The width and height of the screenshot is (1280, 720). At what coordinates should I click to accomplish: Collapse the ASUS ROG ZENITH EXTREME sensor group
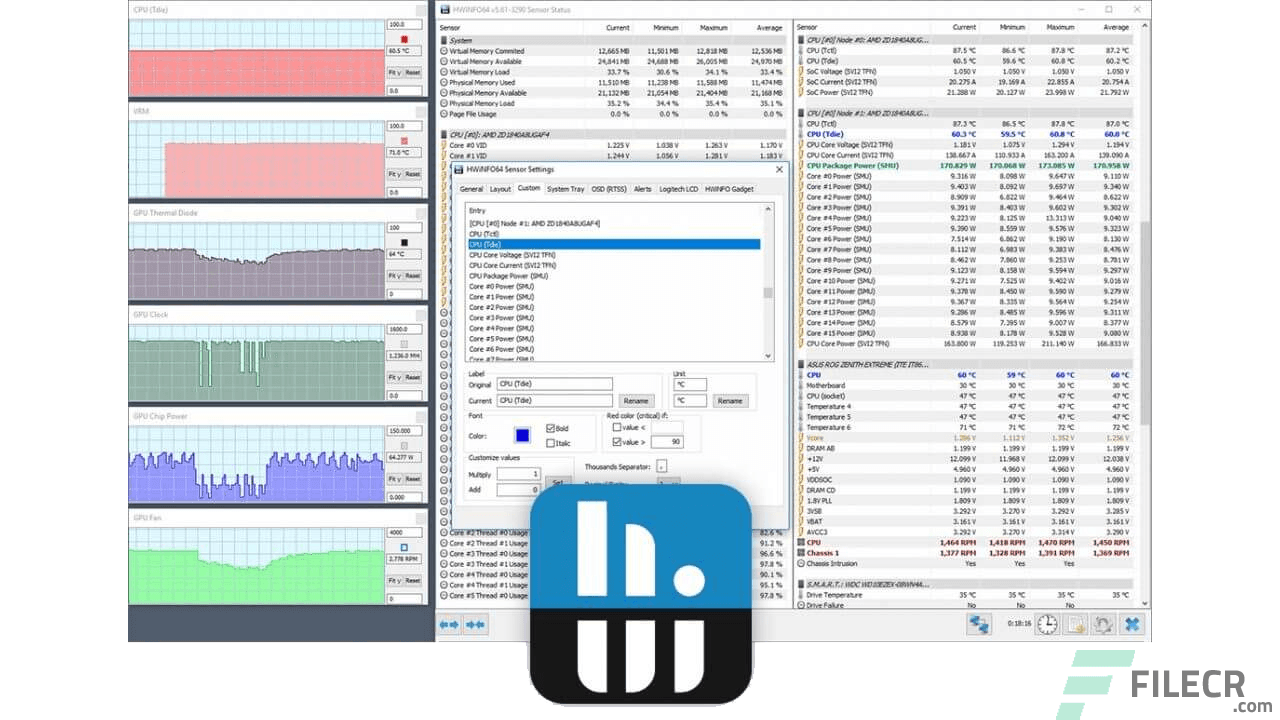coord(799,364)
